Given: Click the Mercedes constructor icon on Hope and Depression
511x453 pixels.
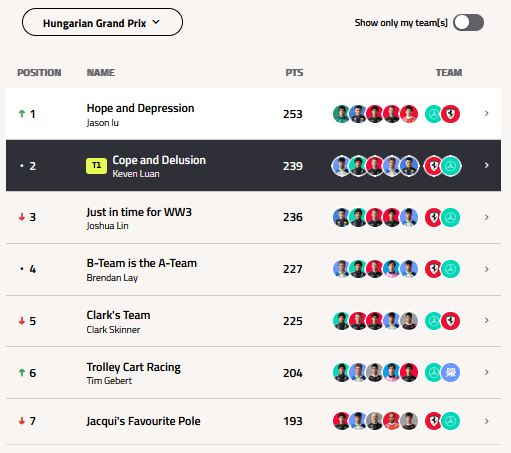Looking at the screenshot, I should click(434, 114).
